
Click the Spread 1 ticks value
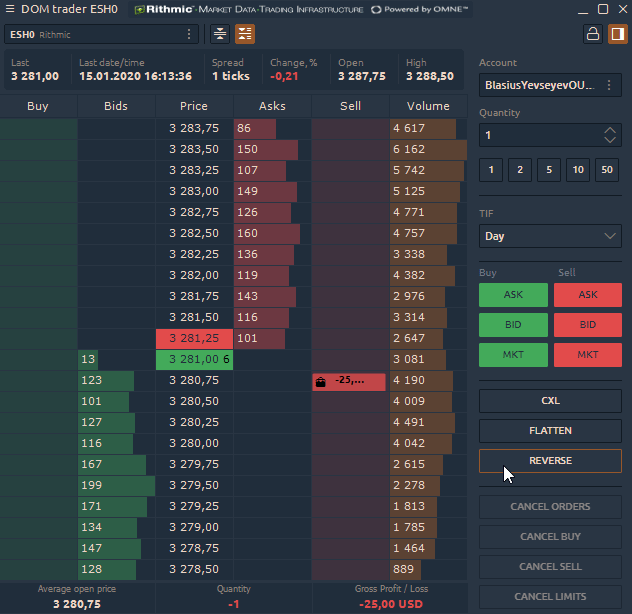(x=231, y=76)
